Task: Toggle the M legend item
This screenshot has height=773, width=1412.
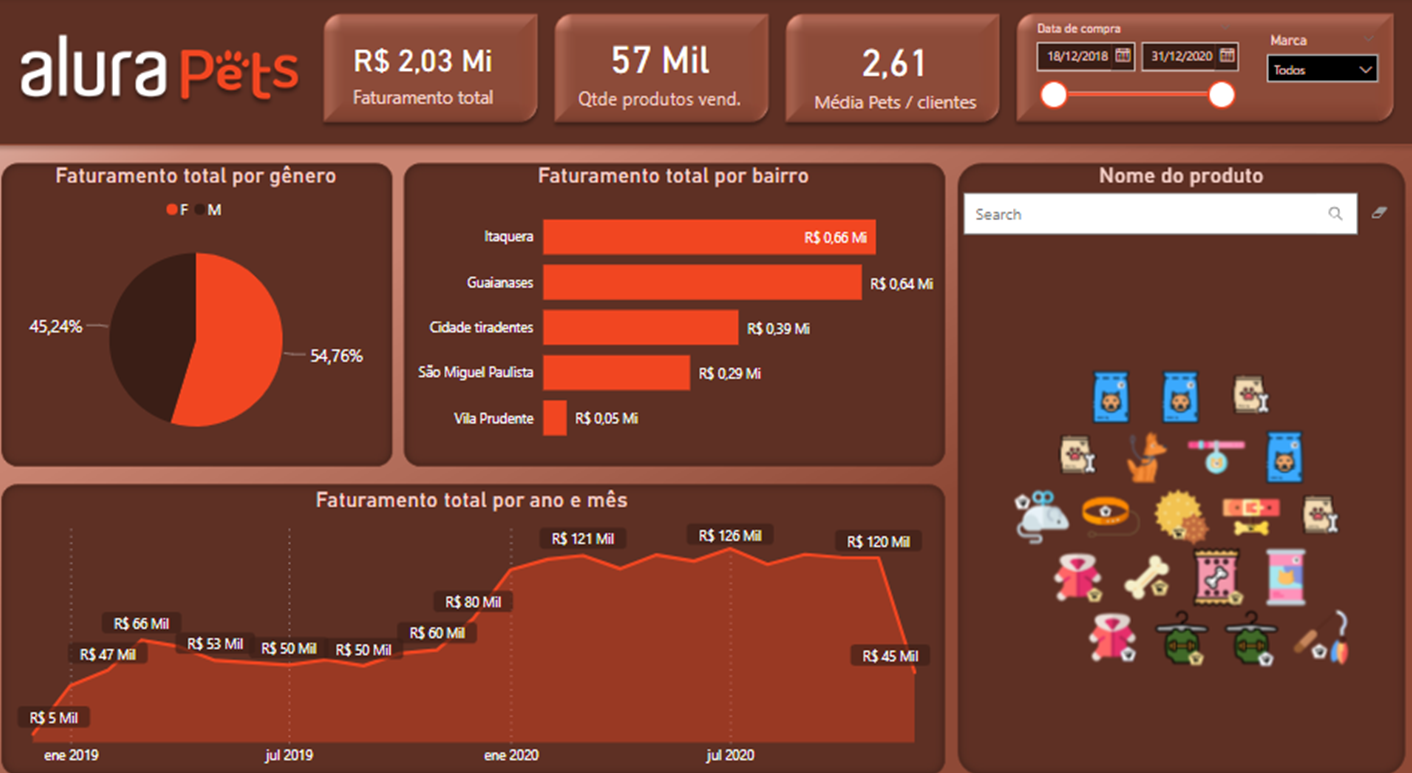Action: (x=208, y=210)
